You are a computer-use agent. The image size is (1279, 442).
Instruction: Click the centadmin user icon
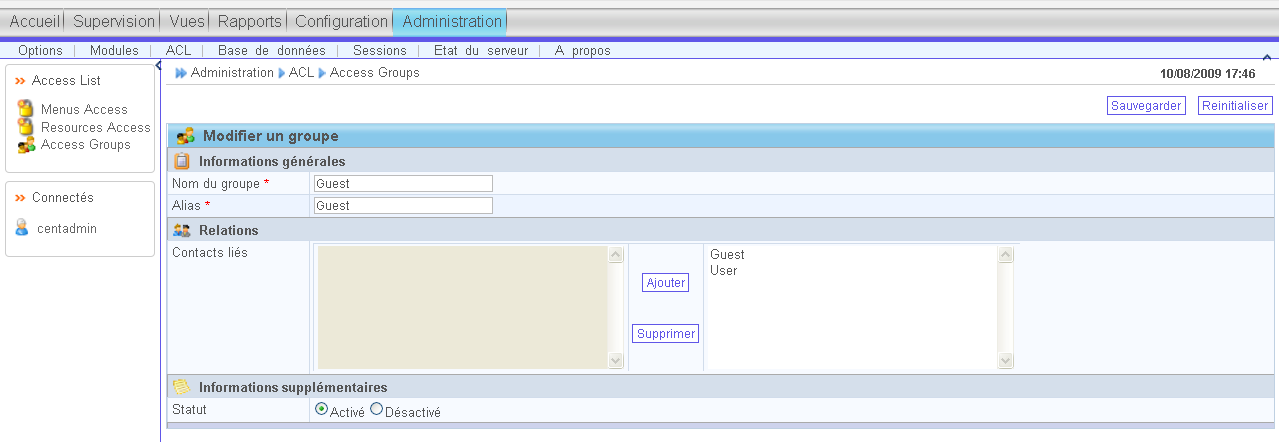(22, 228)
